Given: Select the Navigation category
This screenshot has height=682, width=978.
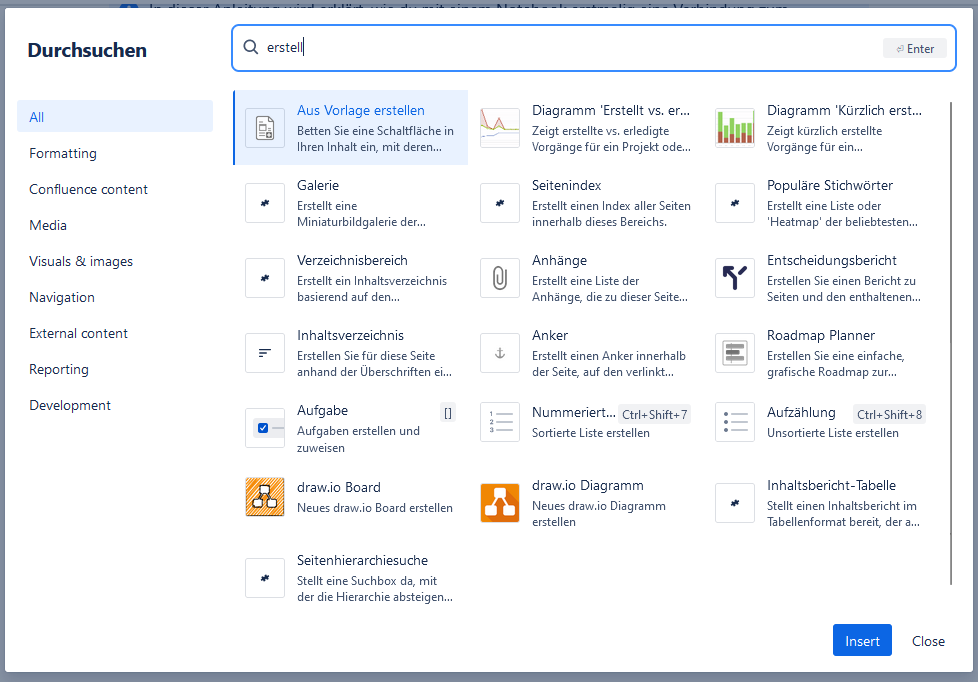Looking at the screenshot, I should coord(115,297).
